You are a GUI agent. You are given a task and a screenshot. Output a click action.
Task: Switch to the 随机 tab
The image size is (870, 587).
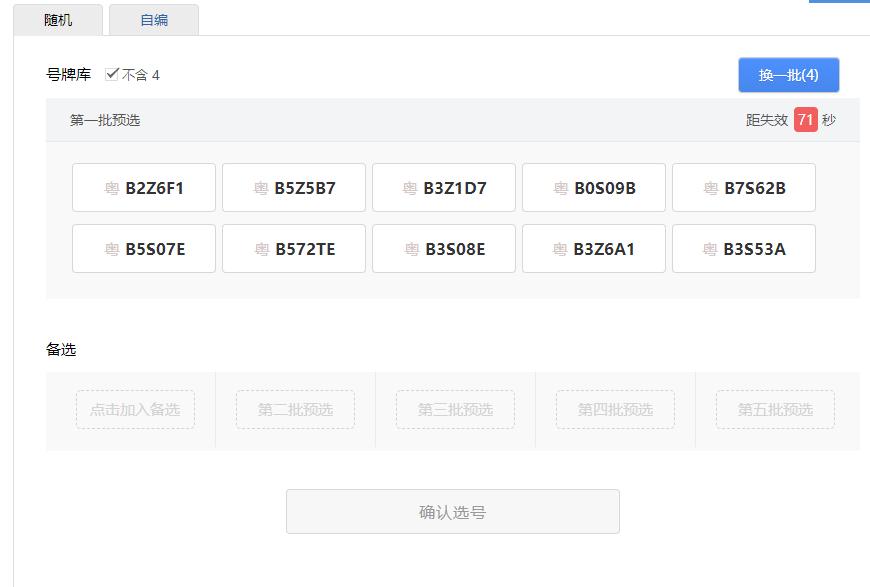(58, 20)
